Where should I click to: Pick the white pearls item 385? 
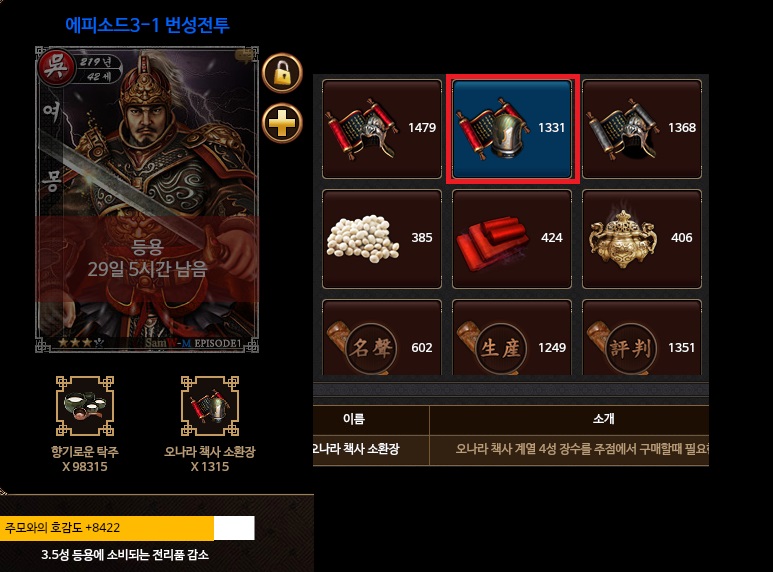click(382, 239)
